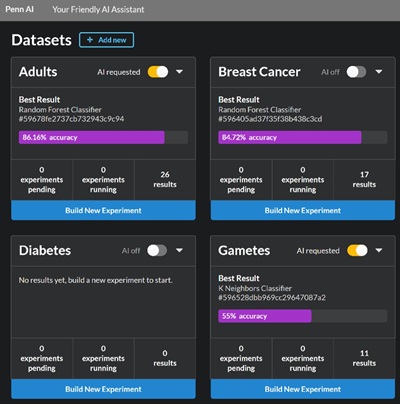
Task: Select Your Friendly AI Assistant header text
Action: (98, 9)
